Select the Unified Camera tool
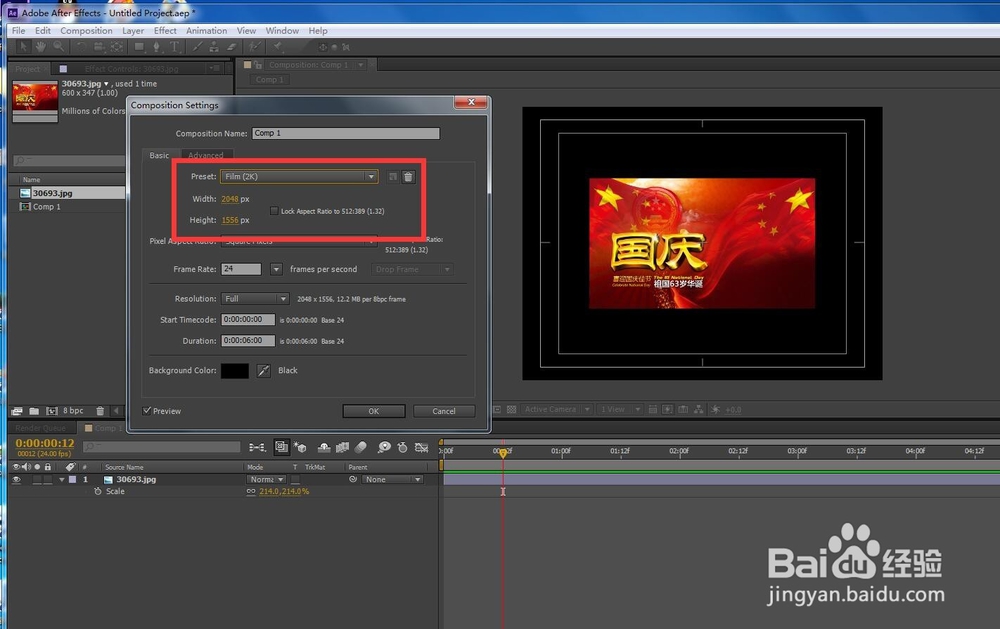1000x629 pixels. click(x=99, y=47)
